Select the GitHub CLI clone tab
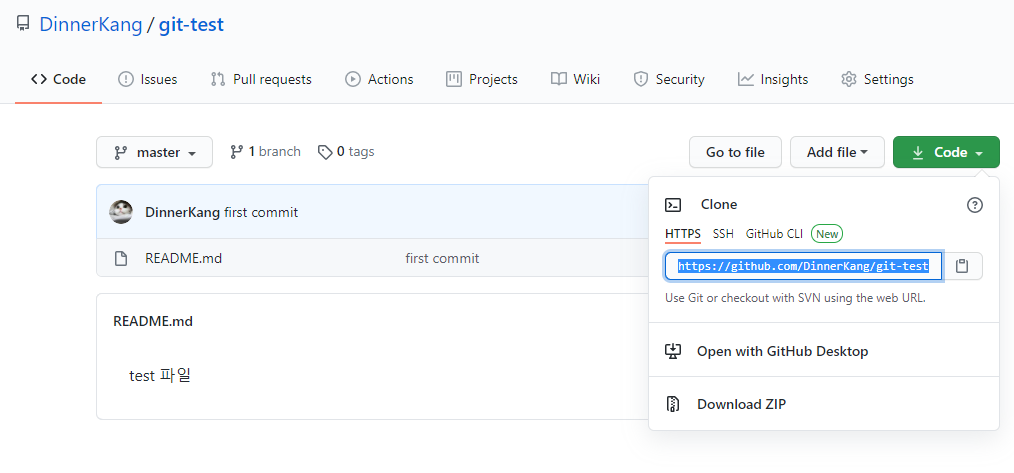Image resolution: width=1014 pixels, height=473 pixels. click(774, 234)
